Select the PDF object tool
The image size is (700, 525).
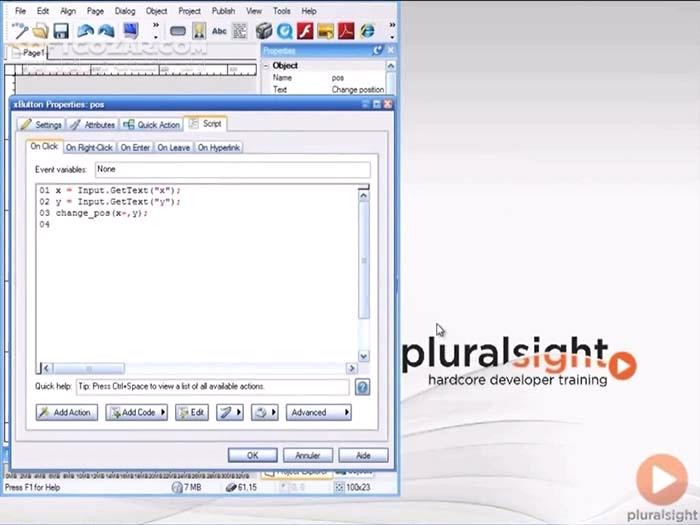[346, 31]
